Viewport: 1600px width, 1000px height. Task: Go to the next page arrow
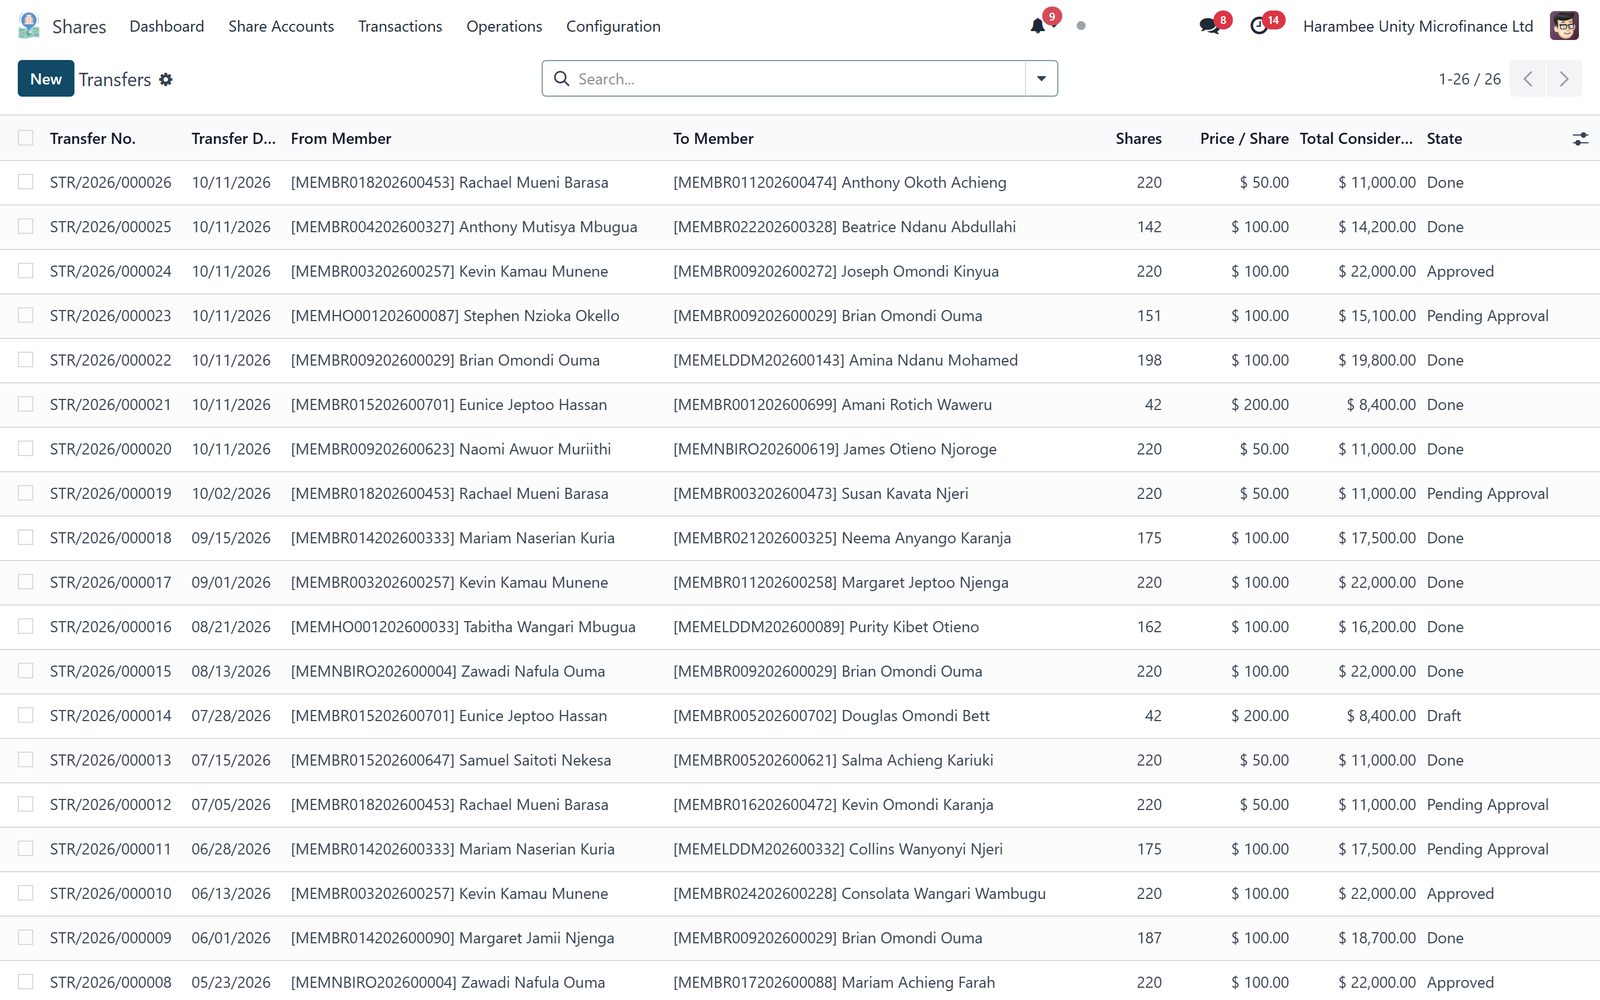click(x=1564, y=79)
